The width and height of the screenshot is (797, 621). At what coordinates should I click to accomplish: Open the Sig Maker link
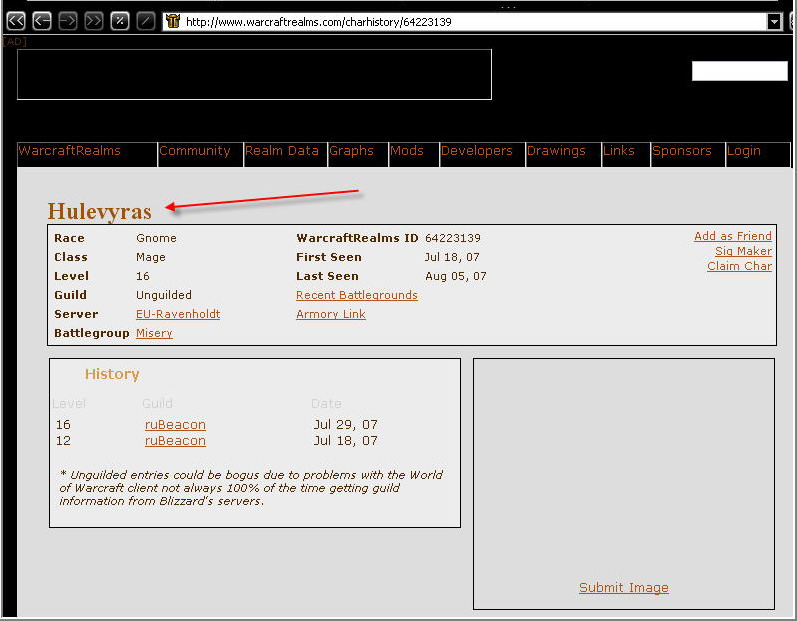pyautogui.click(x=743, y=251)
